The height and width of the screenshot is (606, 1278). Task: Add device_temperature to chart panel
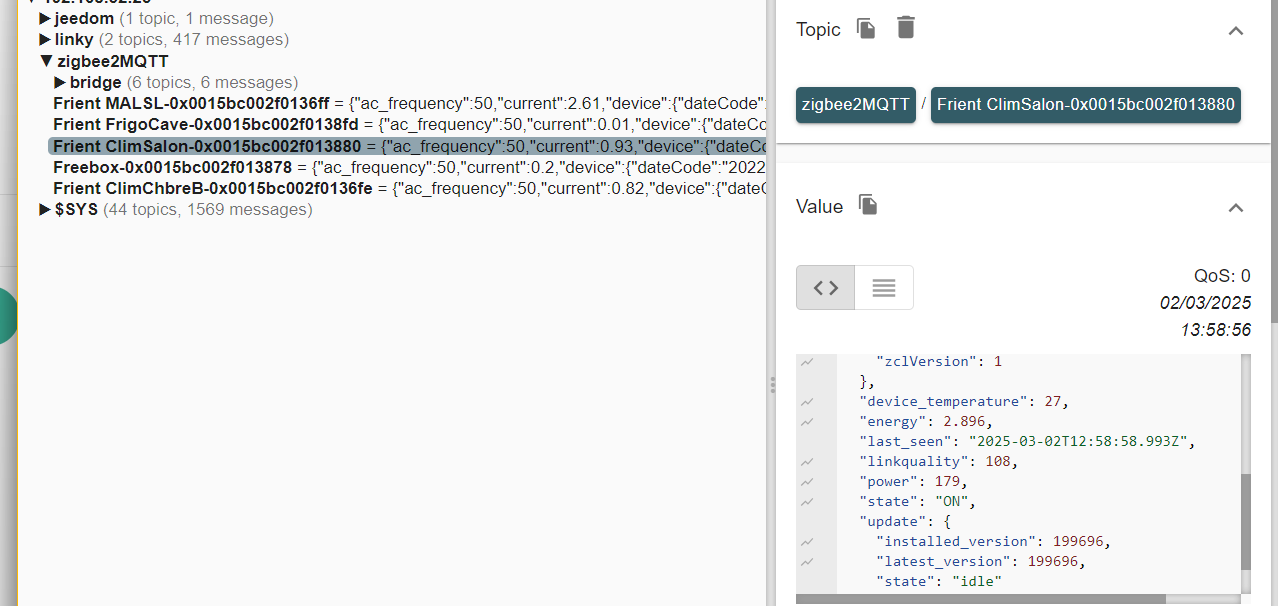(x=806, y=401)
